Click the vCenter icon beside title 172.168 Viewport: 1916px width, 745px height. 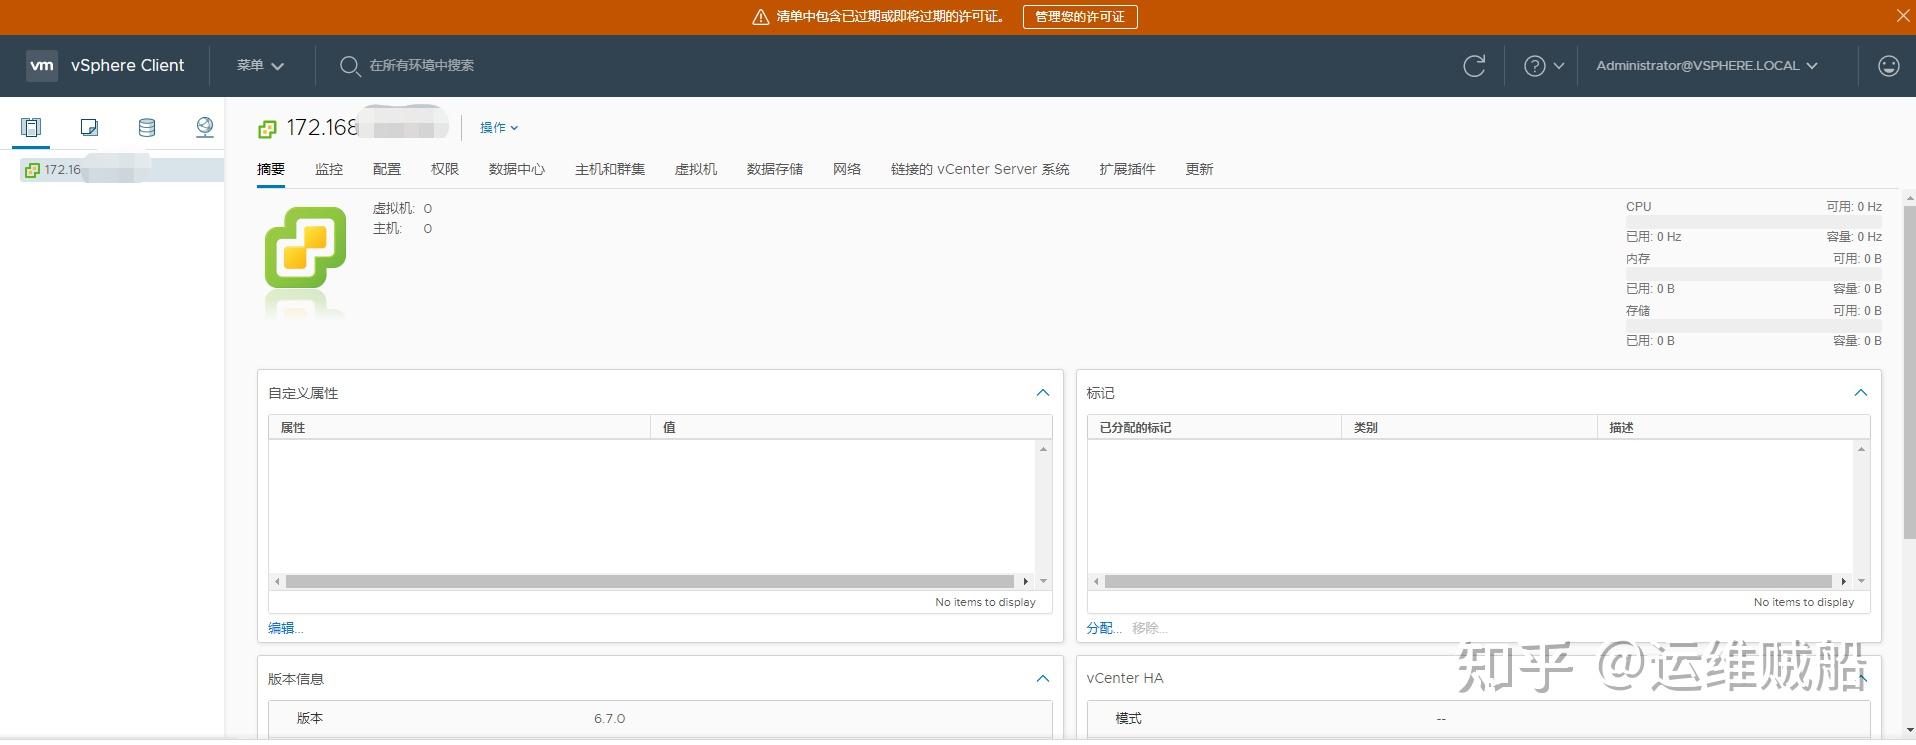coord(267,129)
